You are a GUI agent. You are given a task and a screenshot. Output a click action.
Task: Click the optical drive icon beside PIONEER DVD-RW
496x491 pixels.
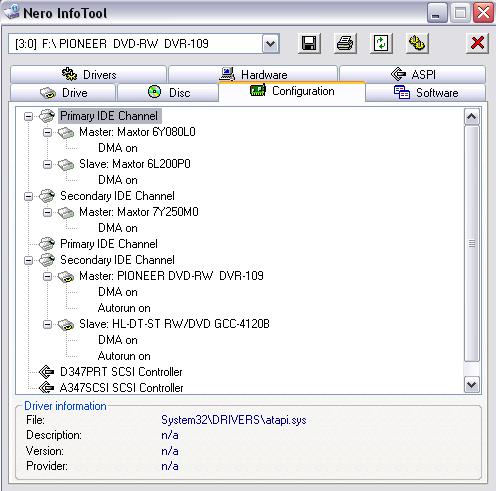click(x=66, y=277)
